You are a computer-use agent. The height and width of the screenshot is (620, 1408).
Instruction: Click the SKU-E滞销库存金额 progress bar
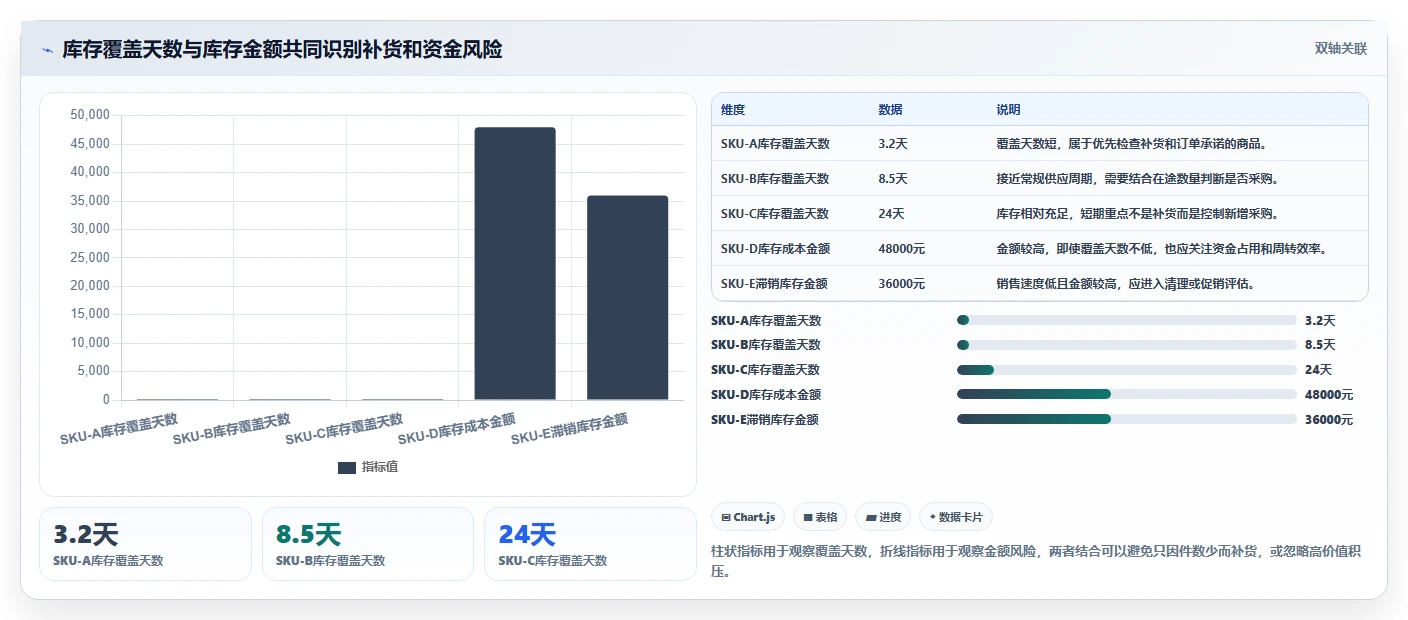(1126, 419)
